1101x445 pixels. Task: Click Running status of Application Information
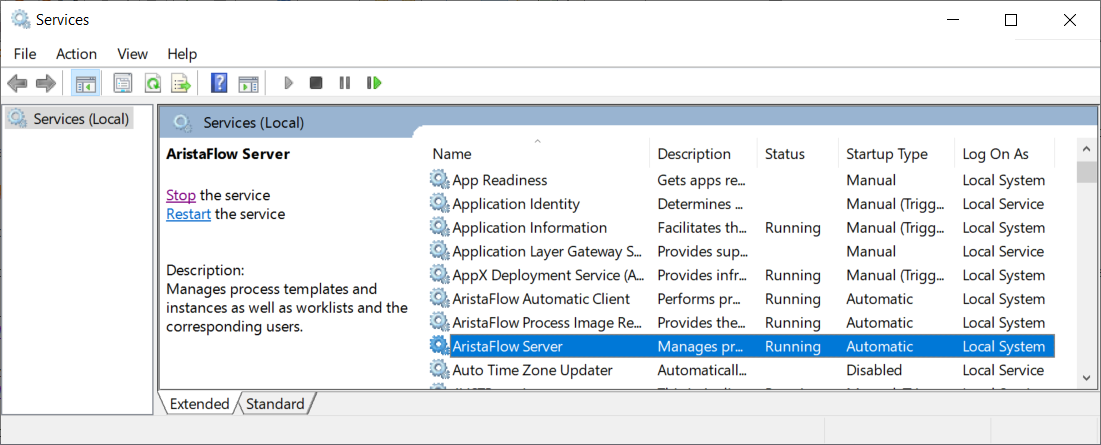pos(792,227)
